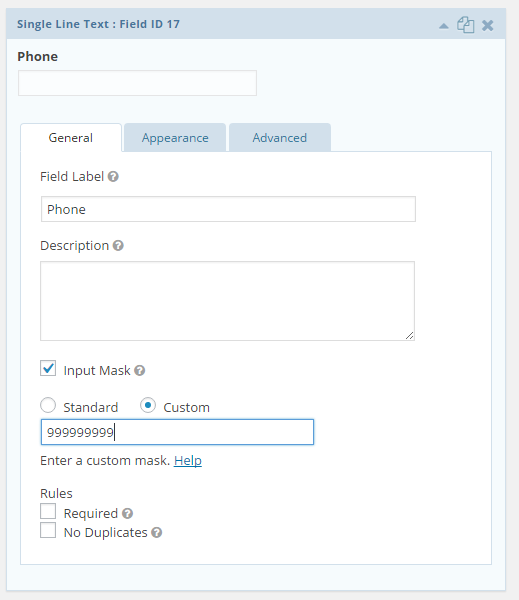Image resolution: width=519 pixels, height=600 pixels.
Task: Switch to the Appearance tab
Action: click(x=175, y=138)
